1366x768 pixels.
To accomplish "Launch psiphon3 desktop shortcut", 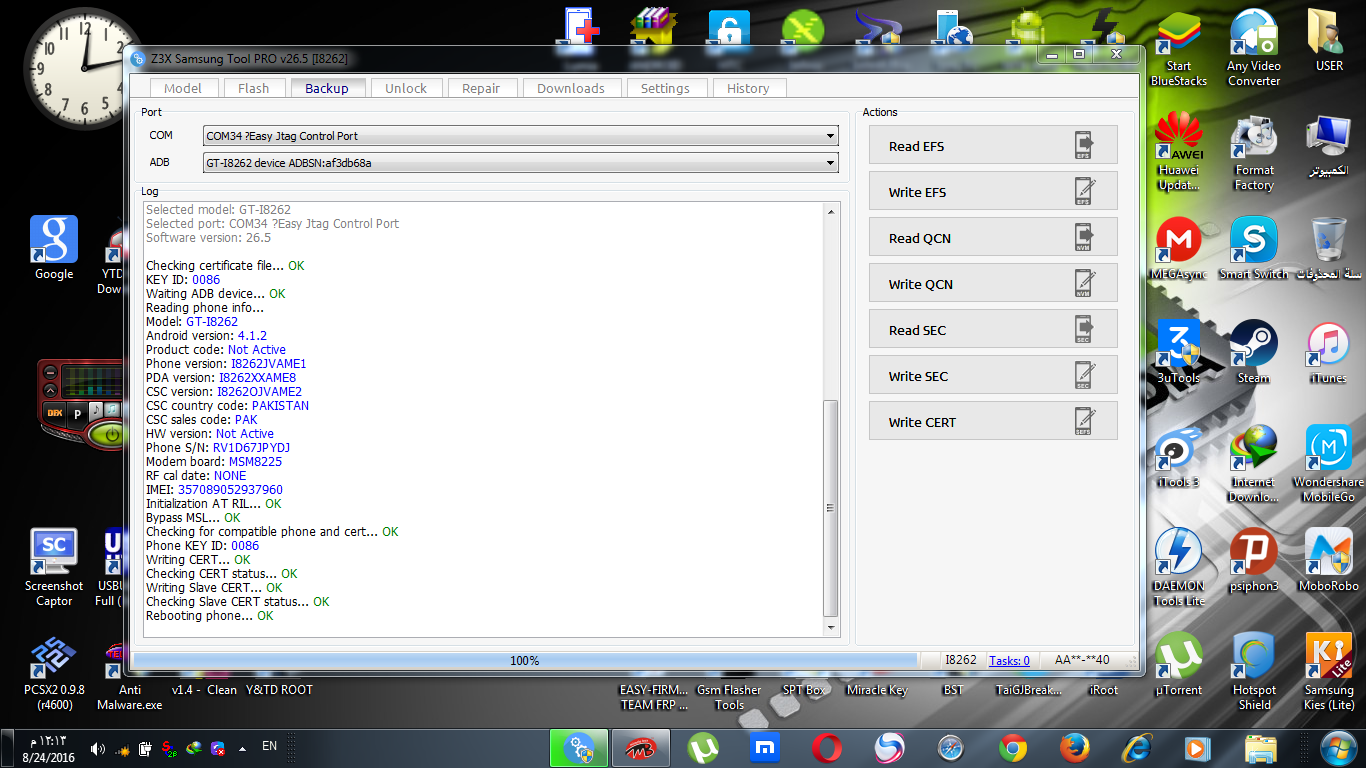I will click(1254, 561).
